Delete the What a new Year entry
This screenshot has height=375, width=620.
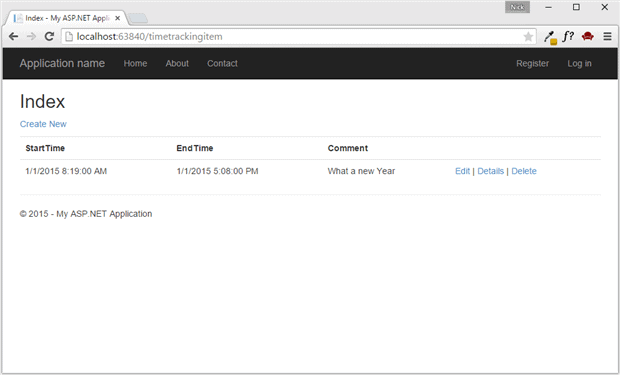pos(524,171)
